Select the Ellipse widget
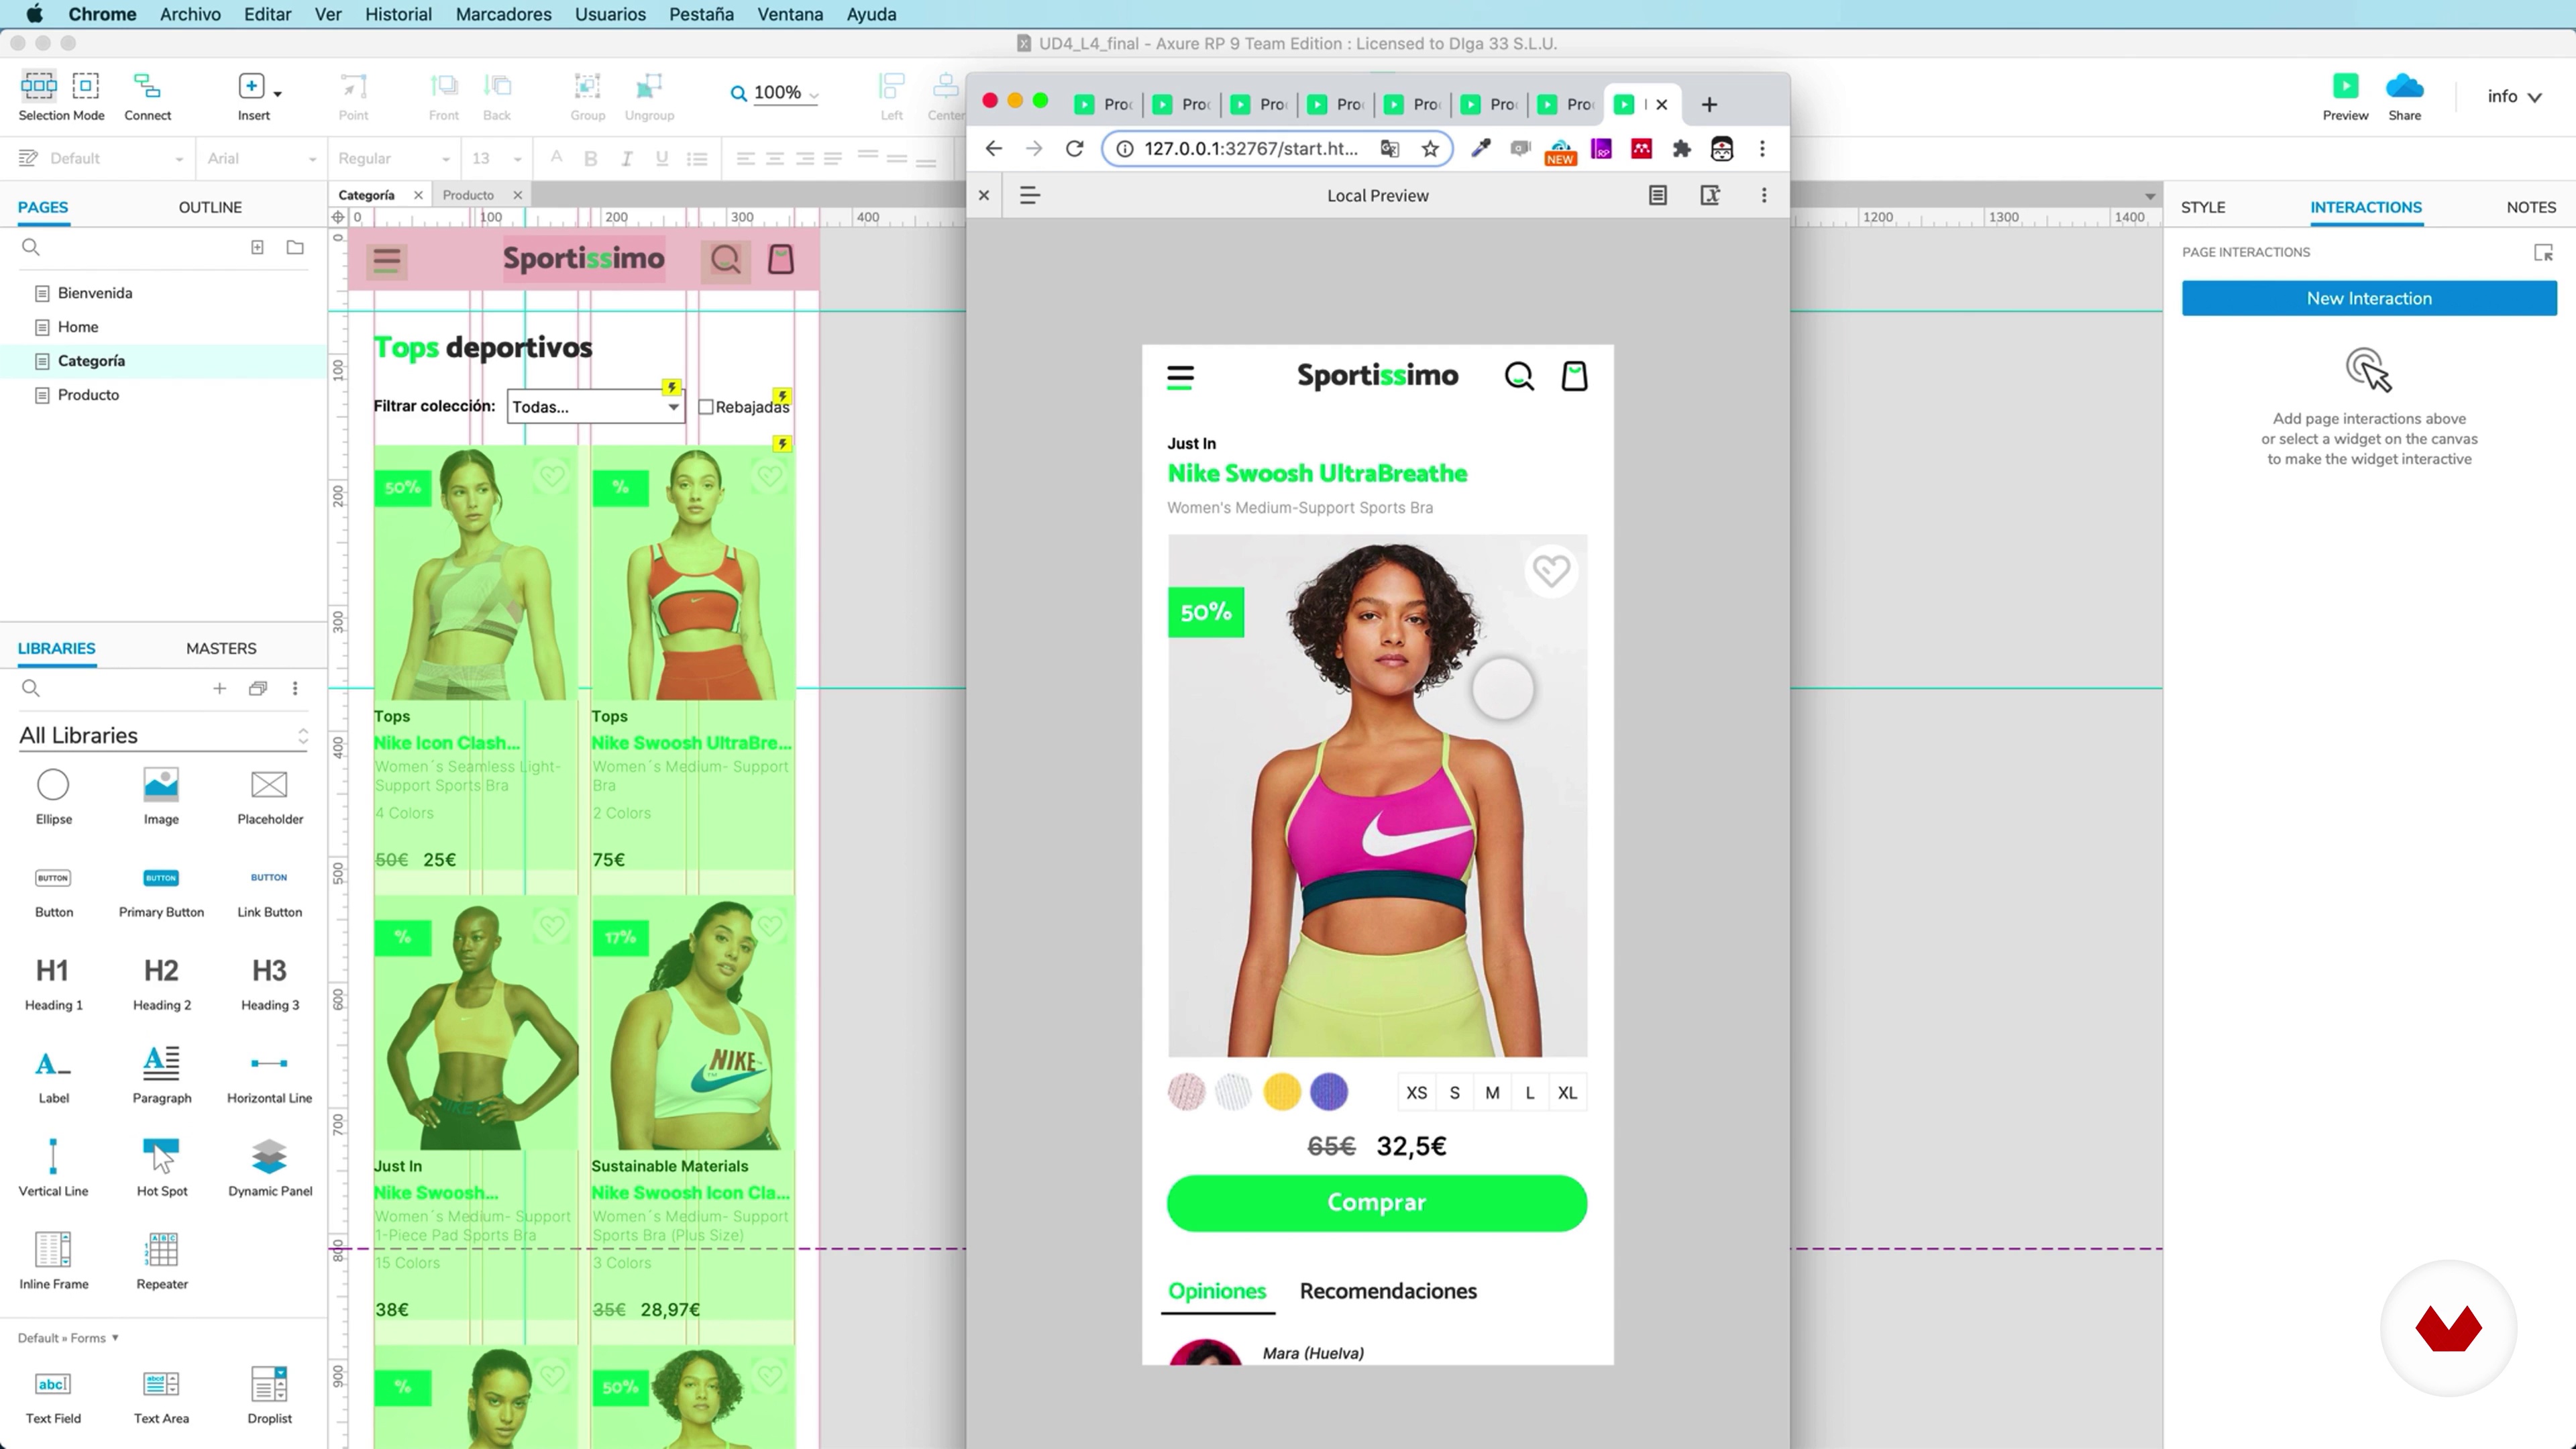The width and height of the screenshot is (2576, 1449). [x=53, y=796]
